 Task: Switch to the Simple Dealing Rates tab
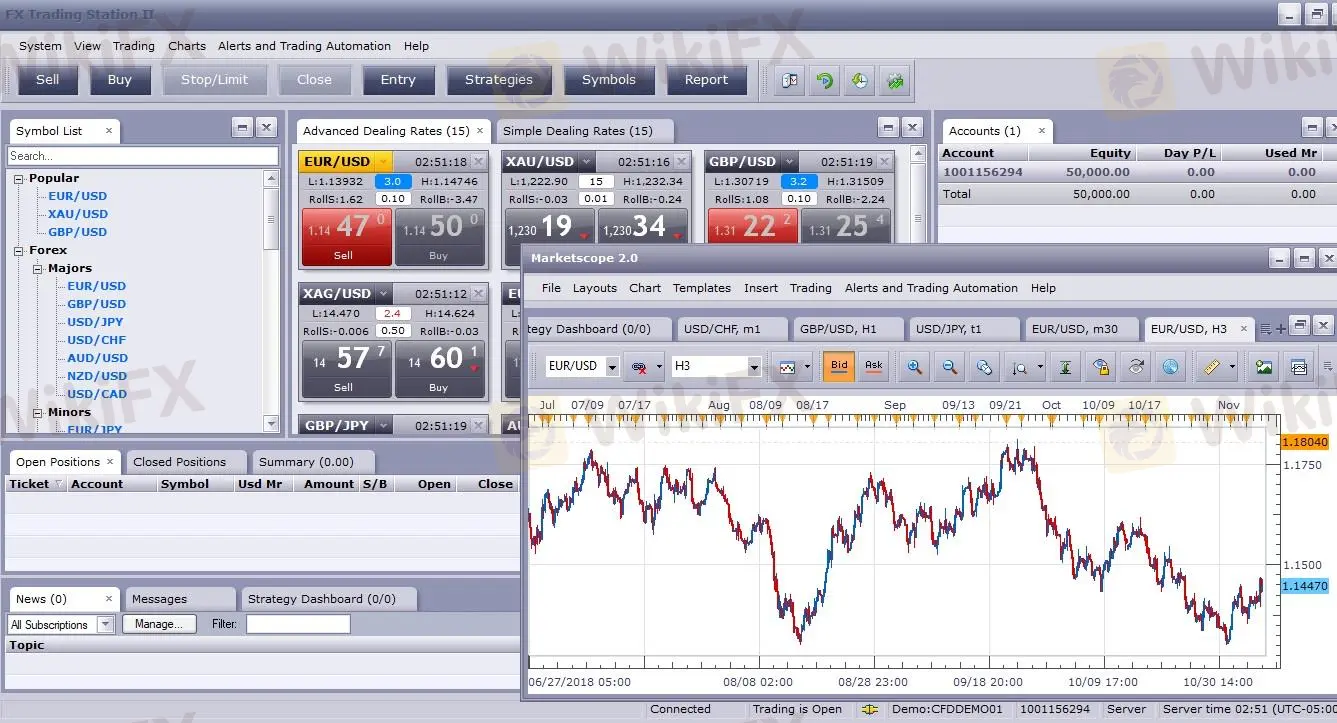[x=577, y=131]
